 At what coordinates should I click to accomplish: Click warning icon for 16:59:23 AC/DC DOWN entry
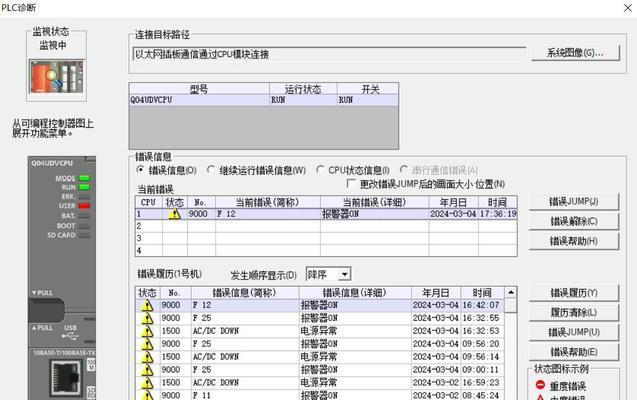coord(147,383)
